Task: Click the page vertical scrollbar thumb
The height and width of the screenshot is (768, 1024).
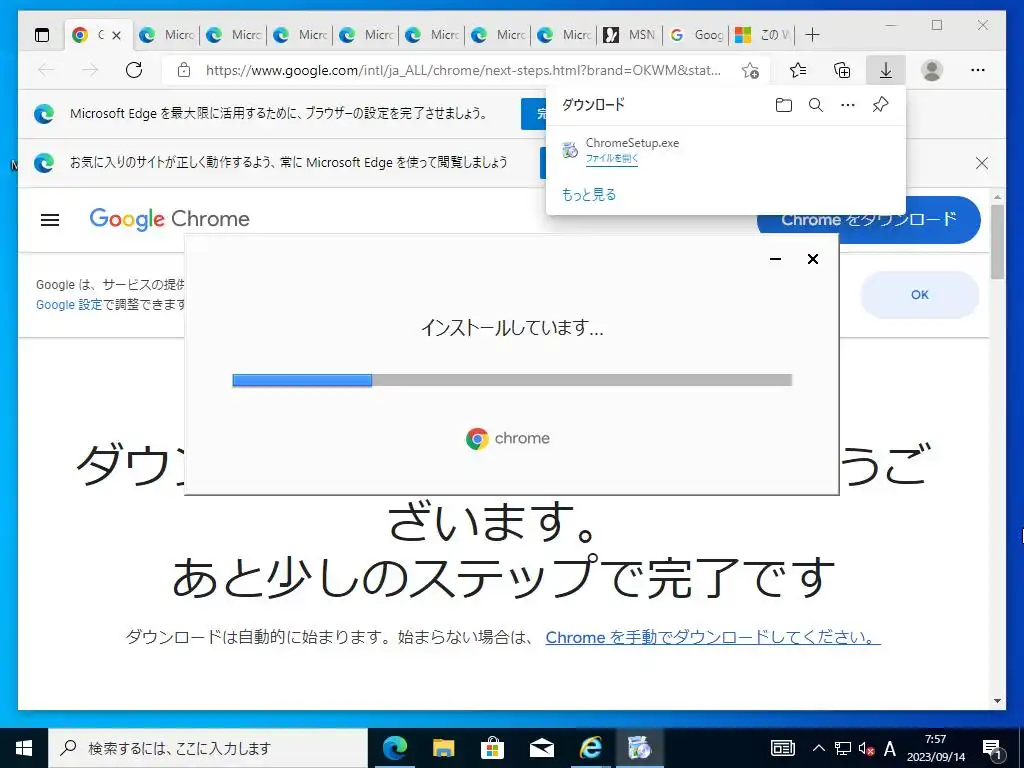Action: click(x=997, y=242)
